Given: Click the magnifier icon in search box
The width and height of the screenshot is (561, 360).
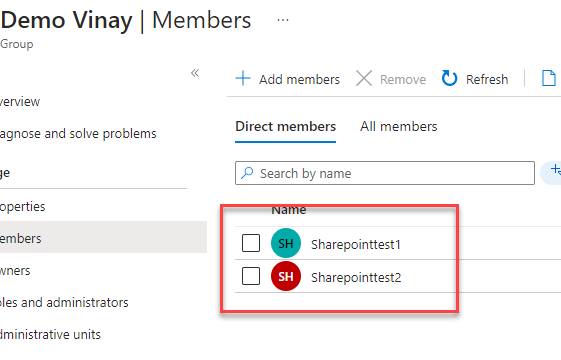Looking at the screenshot, I should (247, 173).
